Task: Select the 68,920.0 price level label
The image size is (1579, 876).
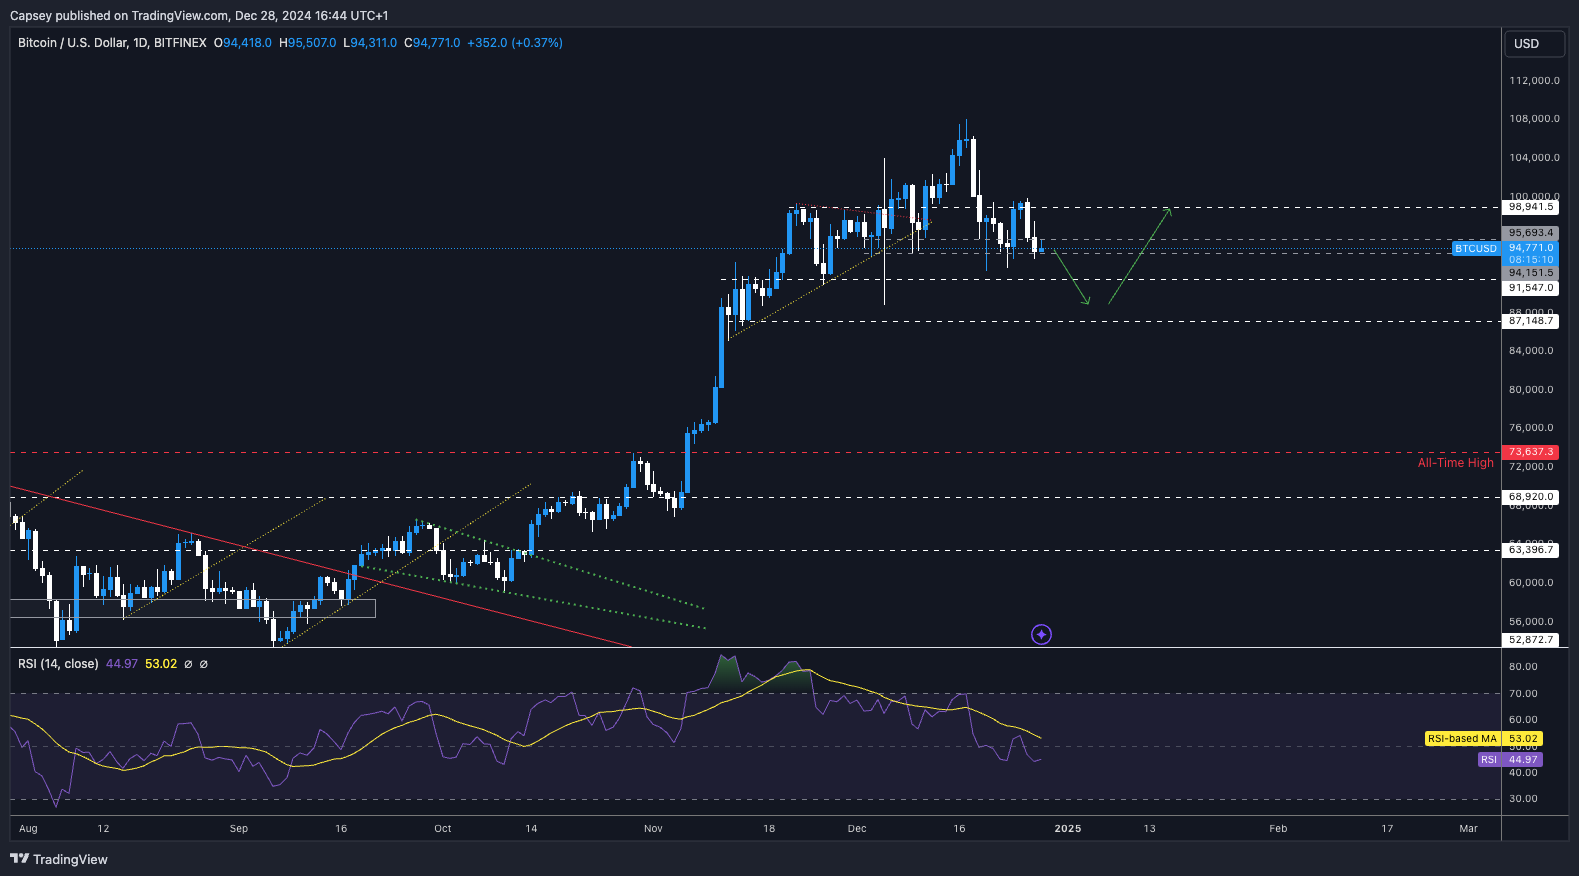Action: point(1530,497)
